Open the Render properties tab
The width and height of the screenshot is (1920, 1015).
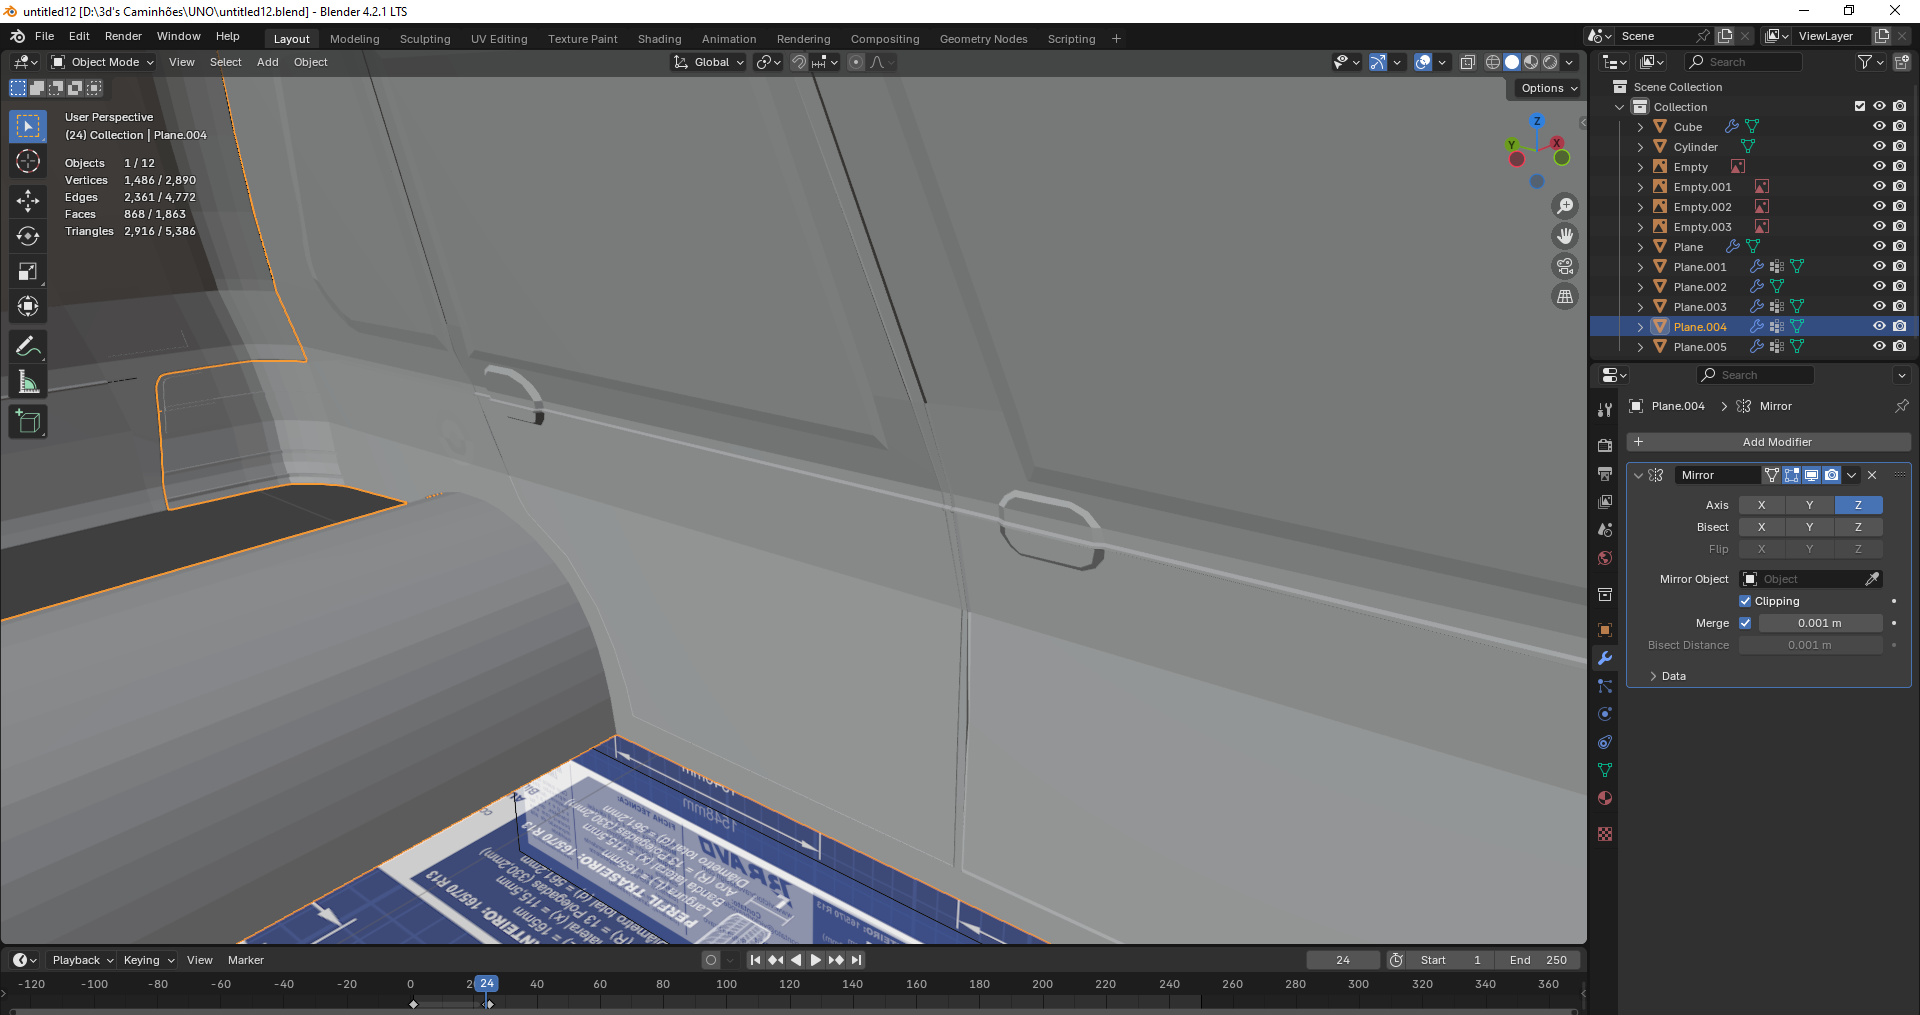(1605, 446)
